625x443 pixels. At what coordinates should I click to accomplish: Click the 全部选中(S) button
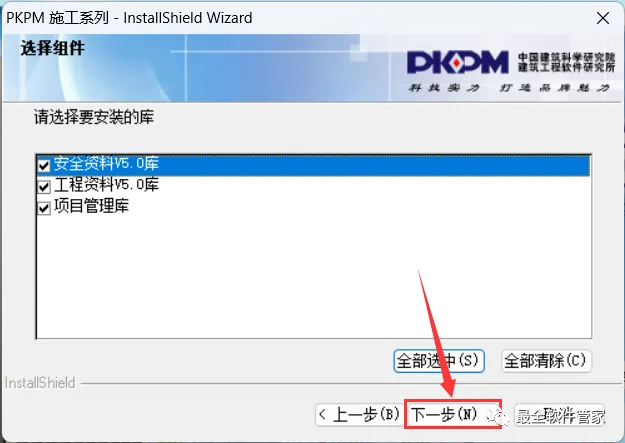439,361
